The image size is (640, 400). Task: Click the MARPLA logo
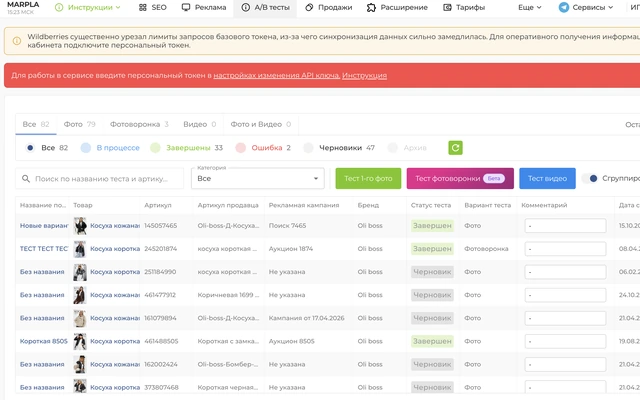pyautogui.click(x=23, y=5)
